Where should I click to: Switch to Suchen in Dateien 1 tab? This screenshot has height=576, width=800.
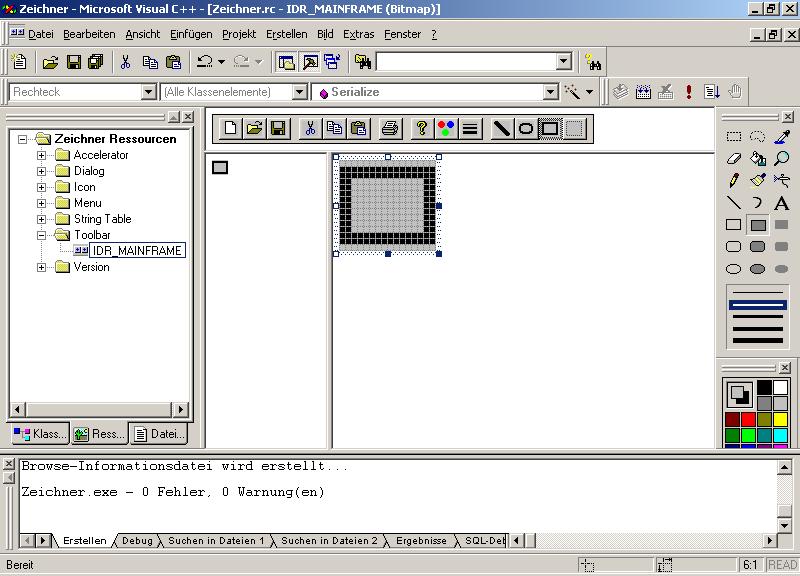click(216, 541)
